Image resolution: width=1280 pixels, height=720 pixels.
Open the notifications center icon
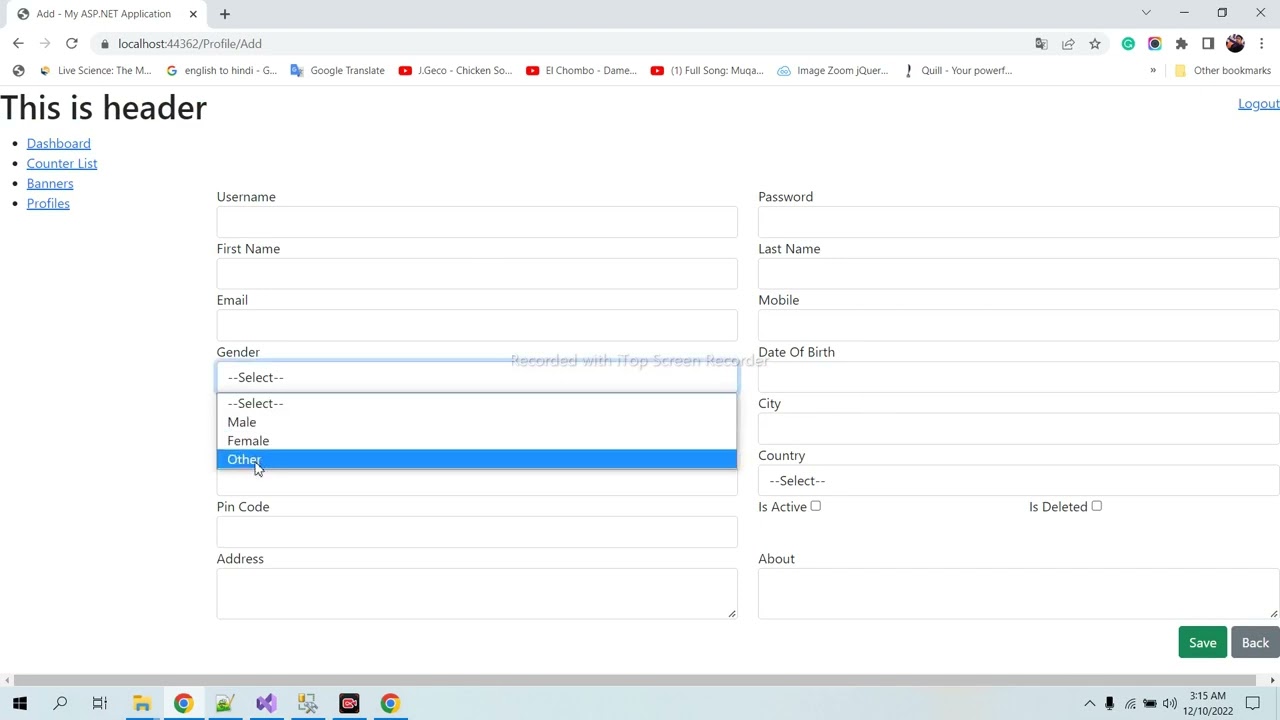(1253, 704)
